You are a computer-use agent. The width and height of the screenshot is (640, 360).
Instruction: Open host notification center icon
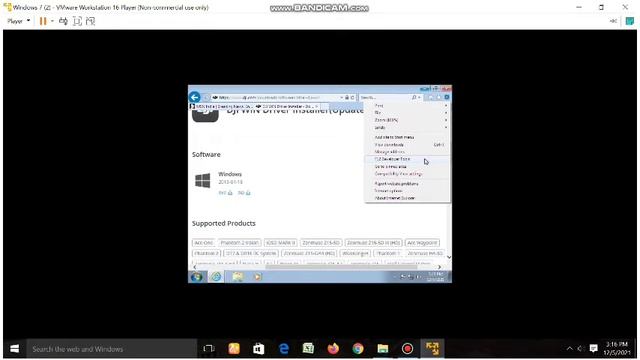(x=593, y=349)
